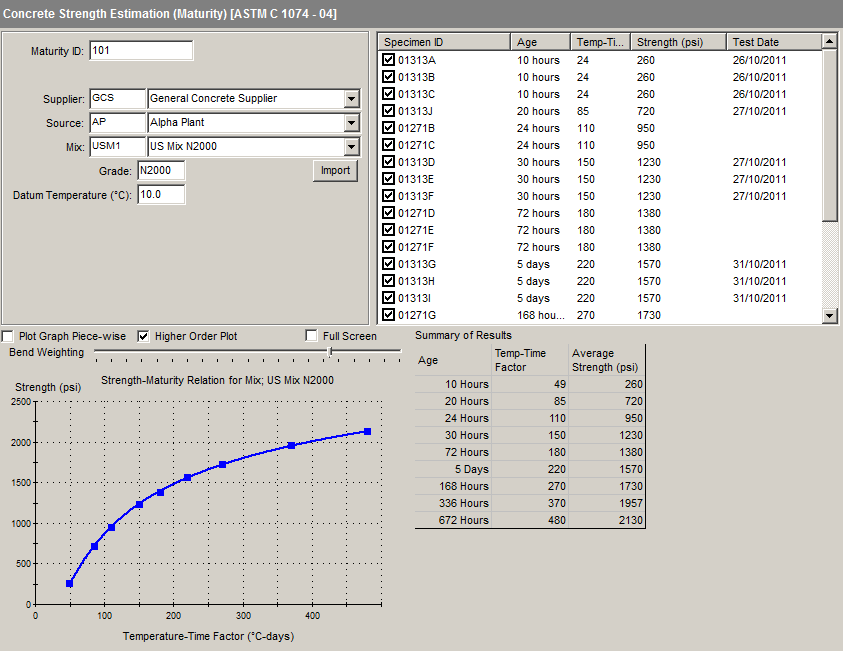
Task: Open the Mix dropdown for US Mix N2000
Action: point(351,147)
